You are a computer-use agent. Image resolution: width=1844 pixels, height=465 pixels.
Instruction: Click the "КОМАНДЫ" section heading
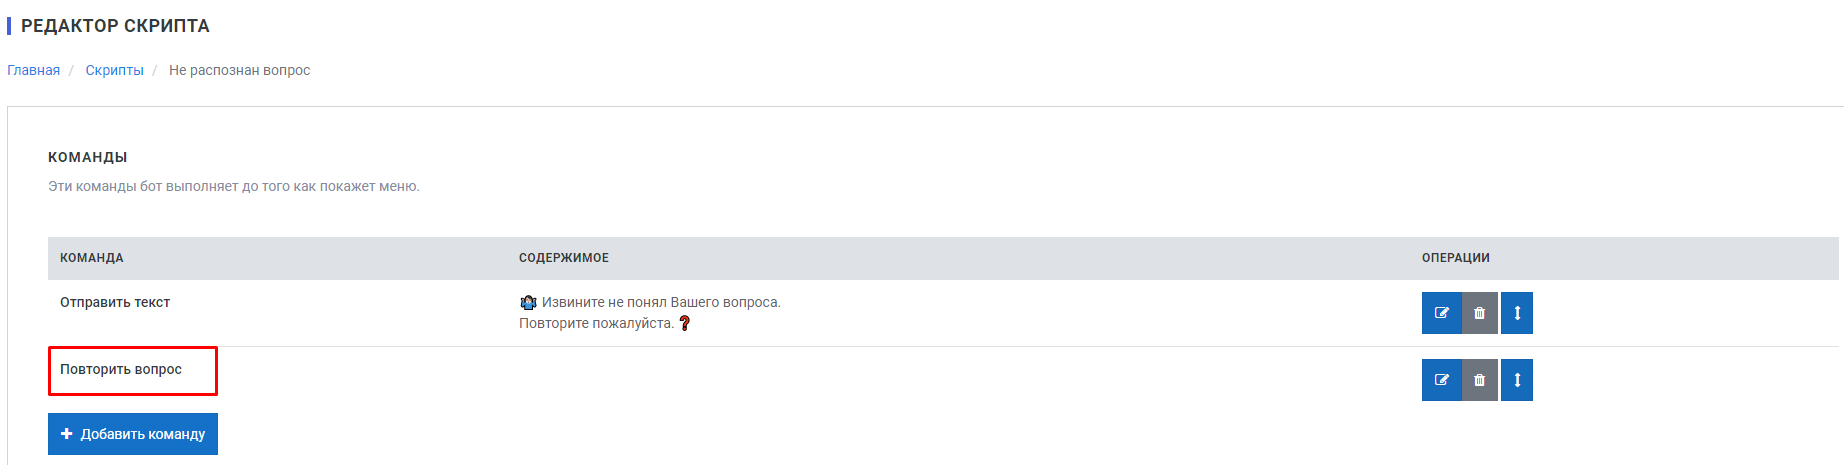click(88, 157)
